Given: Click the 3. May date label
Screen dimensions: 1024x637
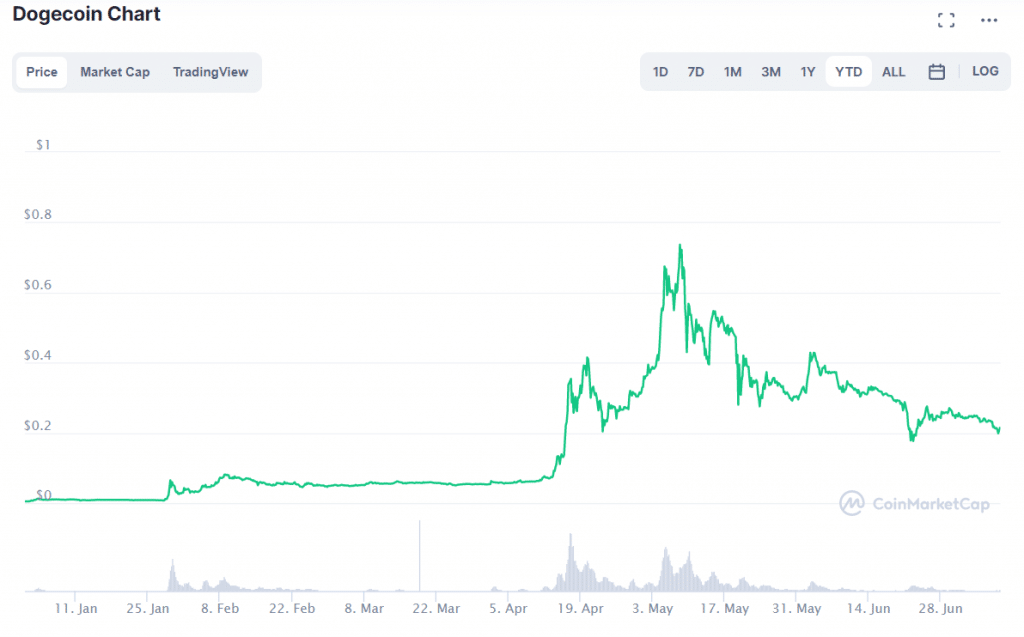Looking at the screenshot, I should (653, 608).
